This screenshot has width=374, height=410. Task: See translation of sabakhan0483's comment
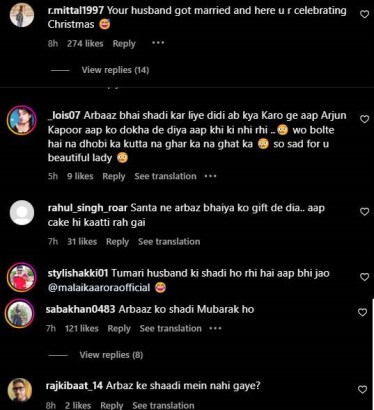(171, 328)
